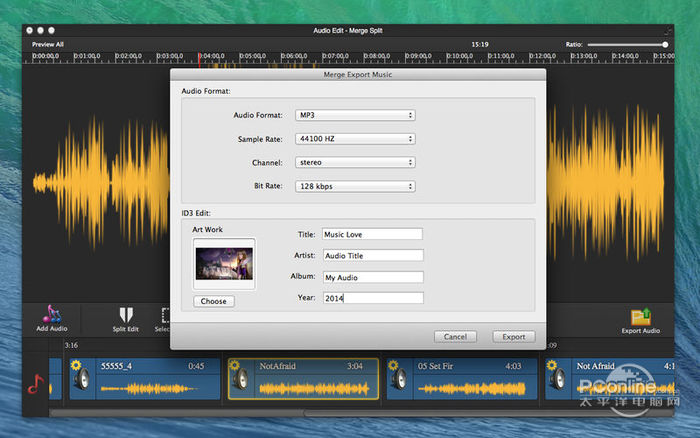This screenshot has height=438, width=700.
Task: Click Preview All above the timeline
Action: coord(48,44)
